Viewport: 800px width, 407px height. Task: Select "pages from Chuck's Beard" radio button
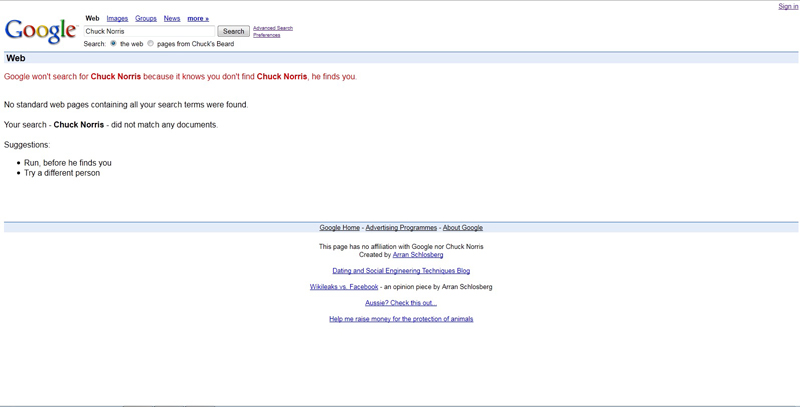[x=151, y=43]
